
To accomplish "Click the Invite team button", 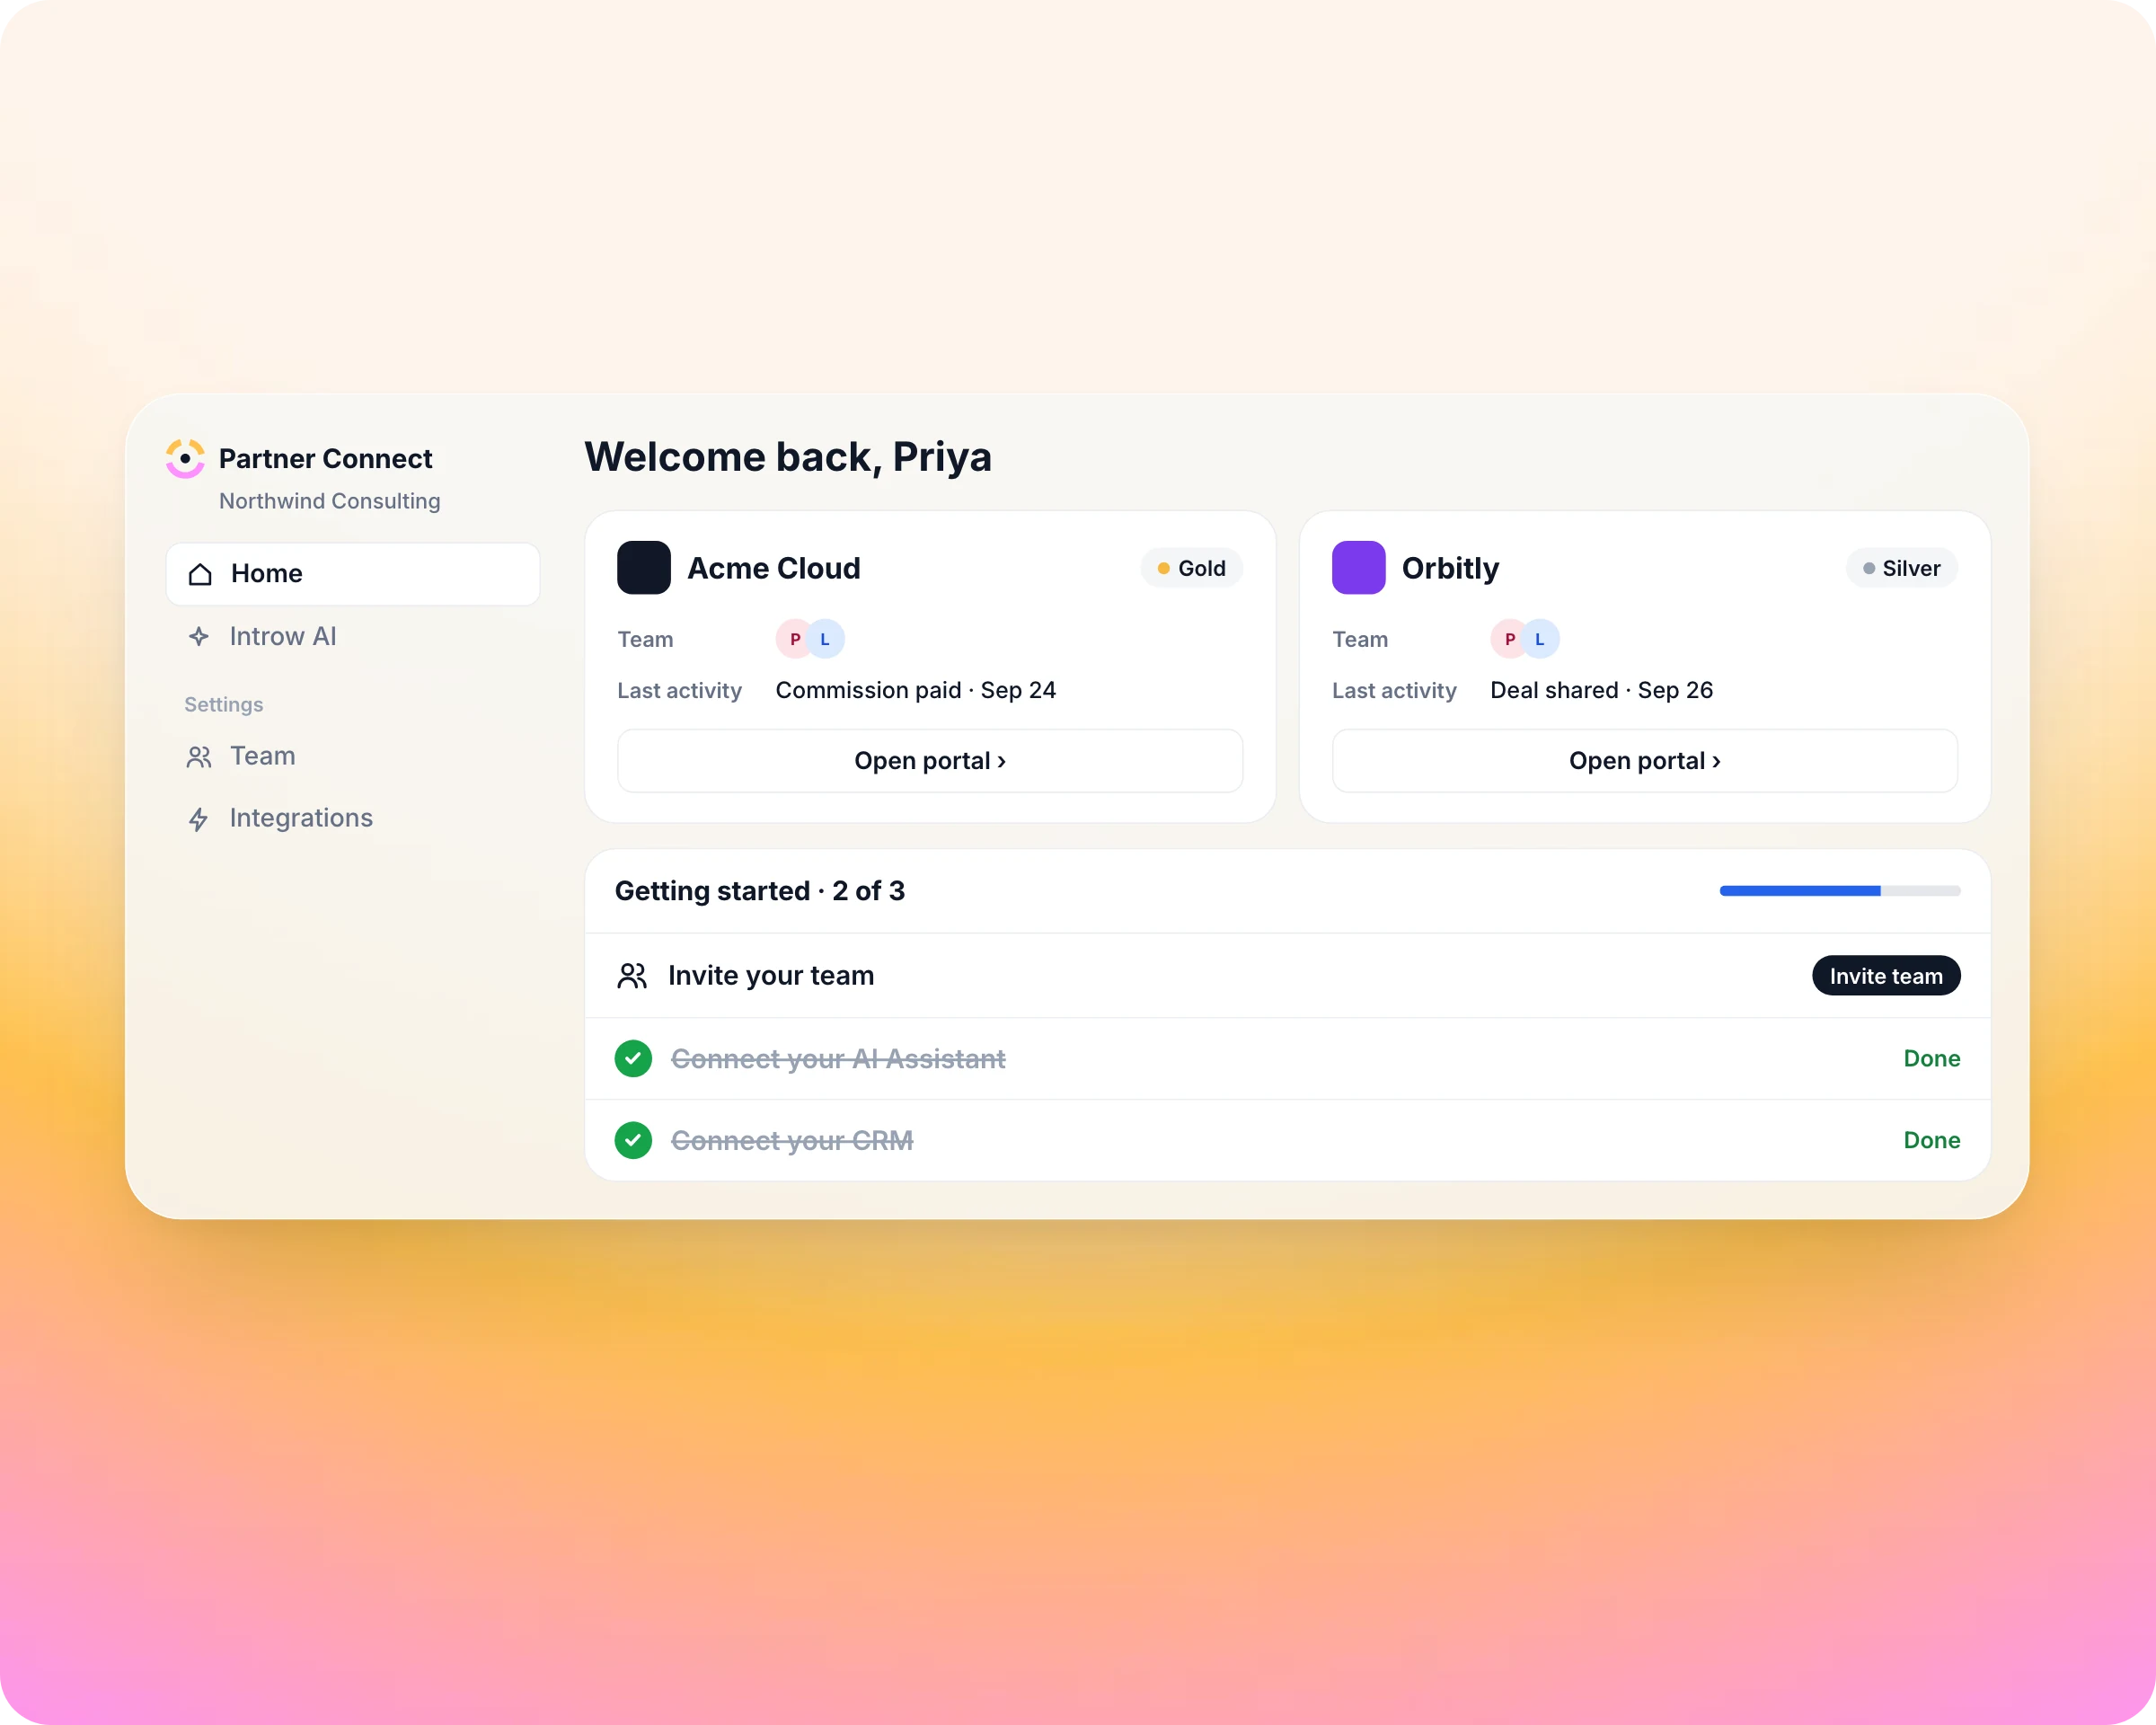I will click(x=1886, y=976).
